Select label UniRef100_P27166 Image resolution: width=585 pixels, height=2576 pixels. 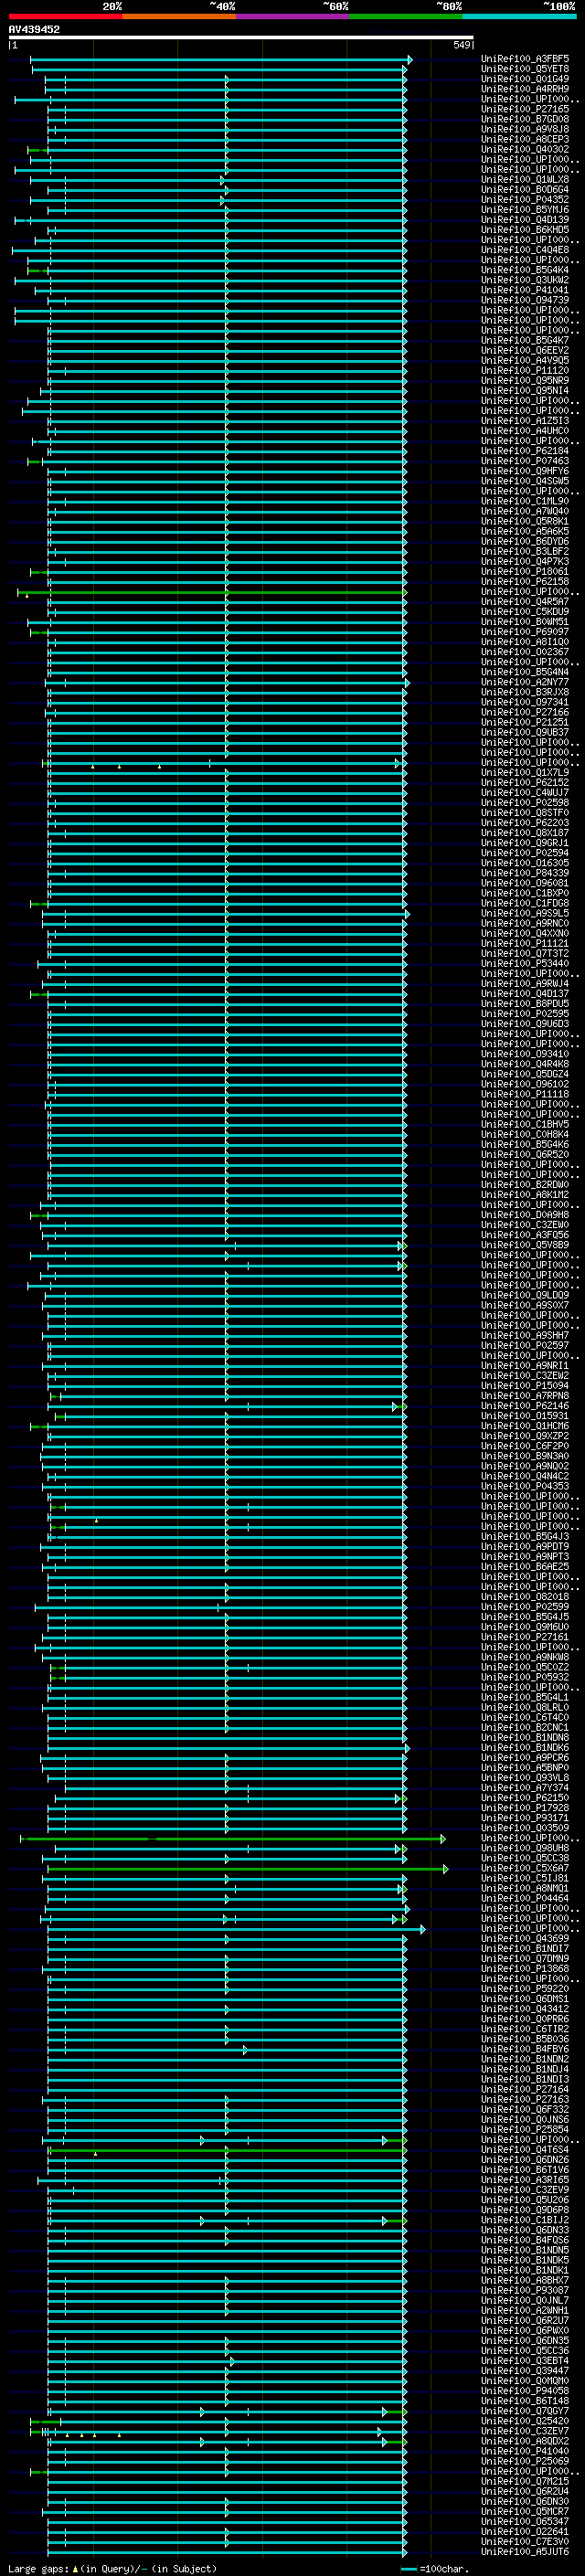tap(525, 713)
